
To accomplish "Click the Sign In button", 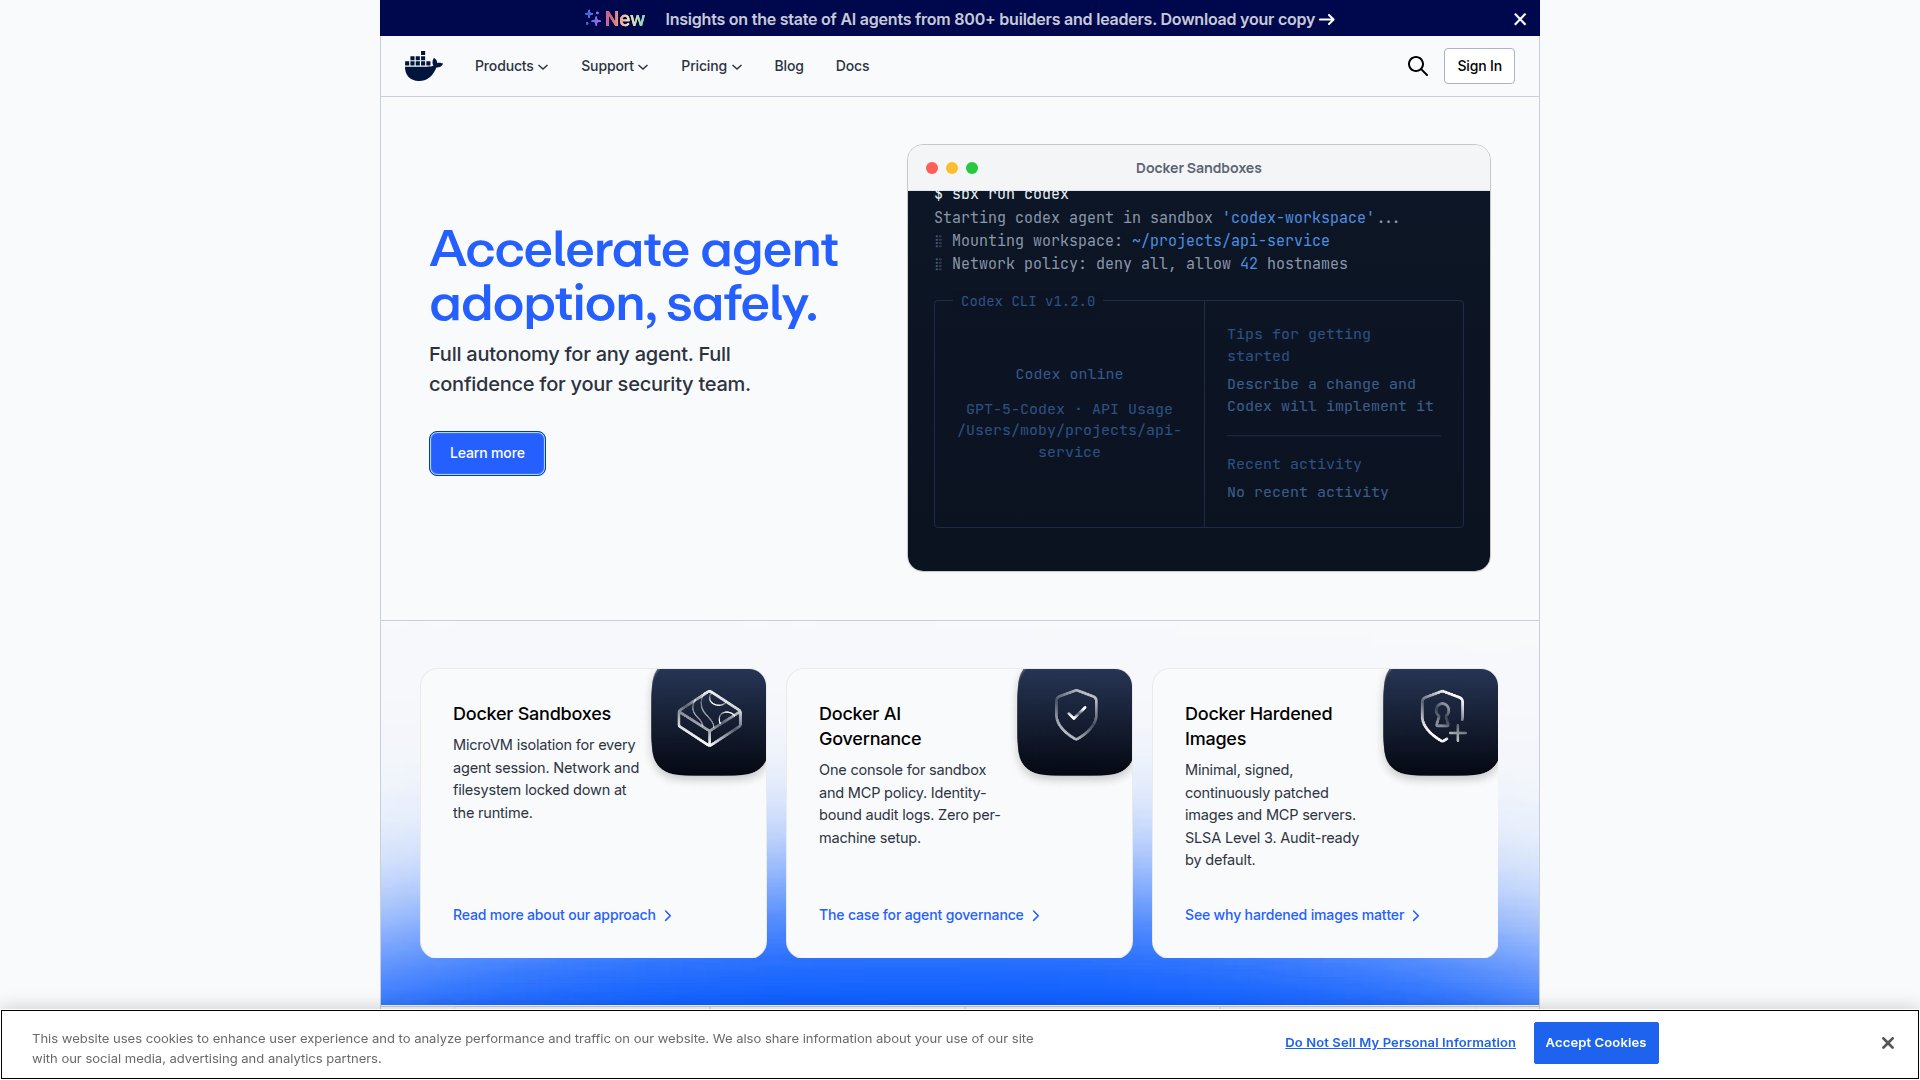I will point(1479,66).
